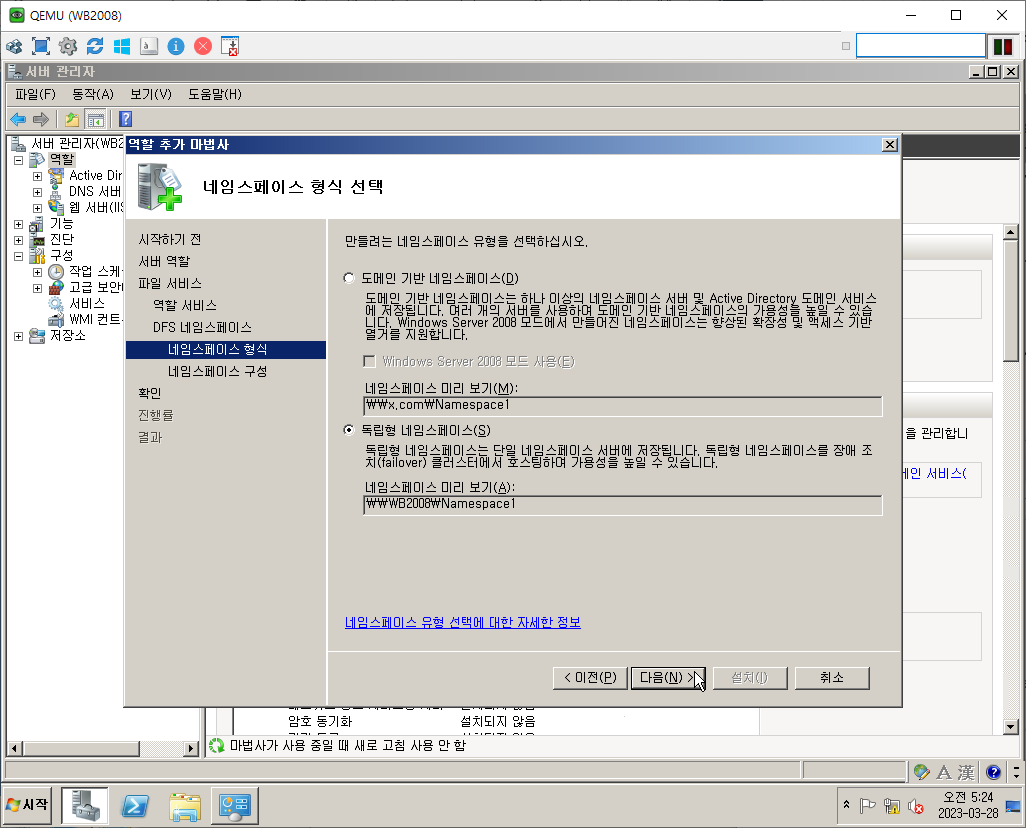Select 서비스 in the tree
1026x828 pixels.
(87, 304)
